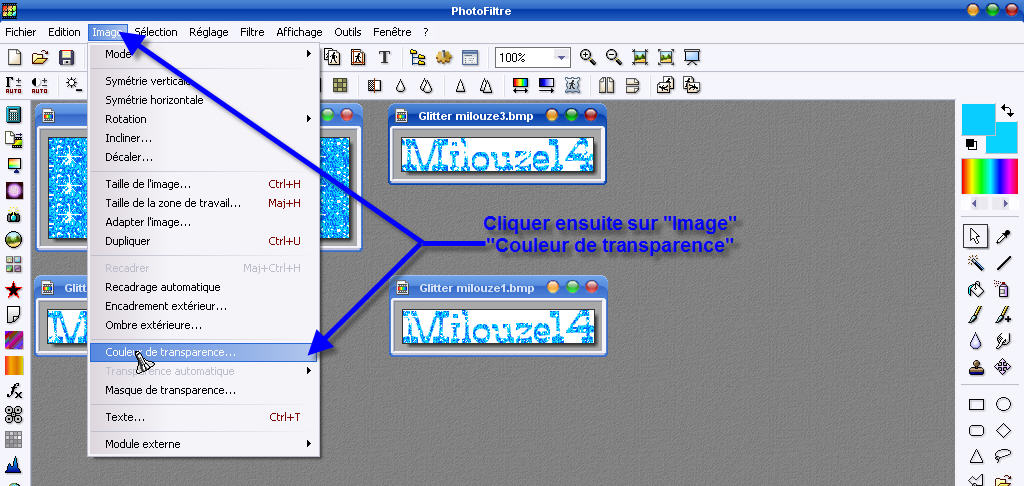1024x486 pixels.
Task: Select the Paint Bucket fill tool
Action: click(976, 289)
